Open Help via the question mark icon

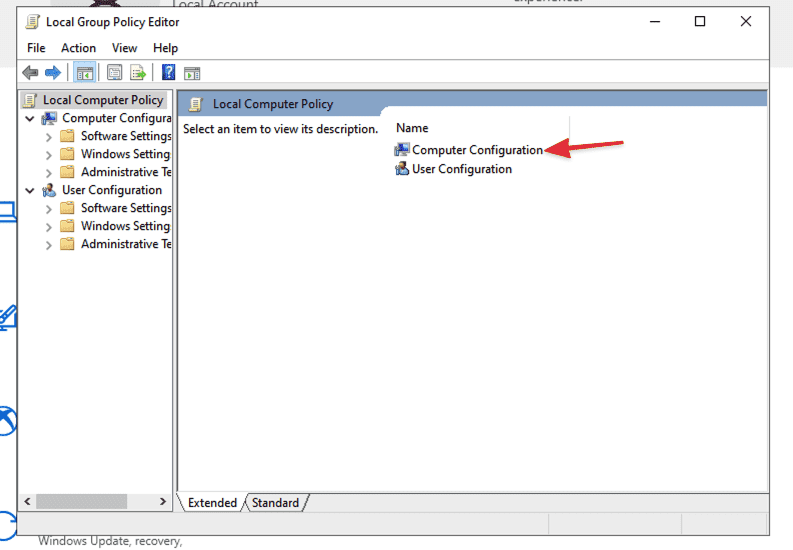[168, 73]
